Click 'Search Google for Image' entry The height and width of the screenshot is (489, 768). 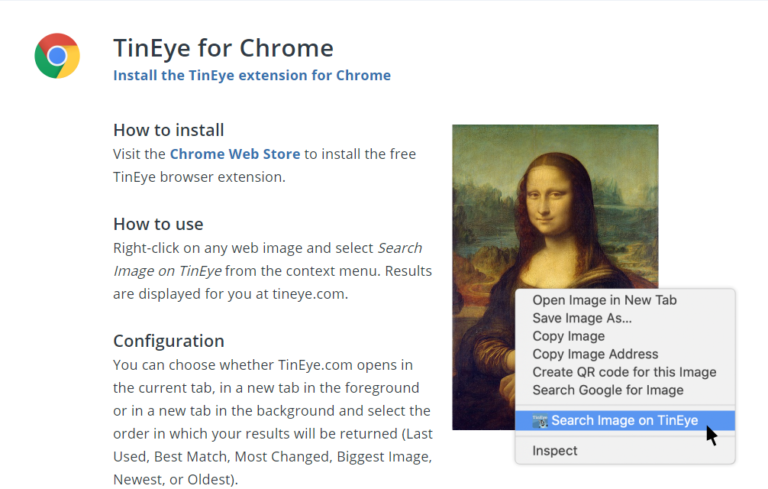point(608,390)
